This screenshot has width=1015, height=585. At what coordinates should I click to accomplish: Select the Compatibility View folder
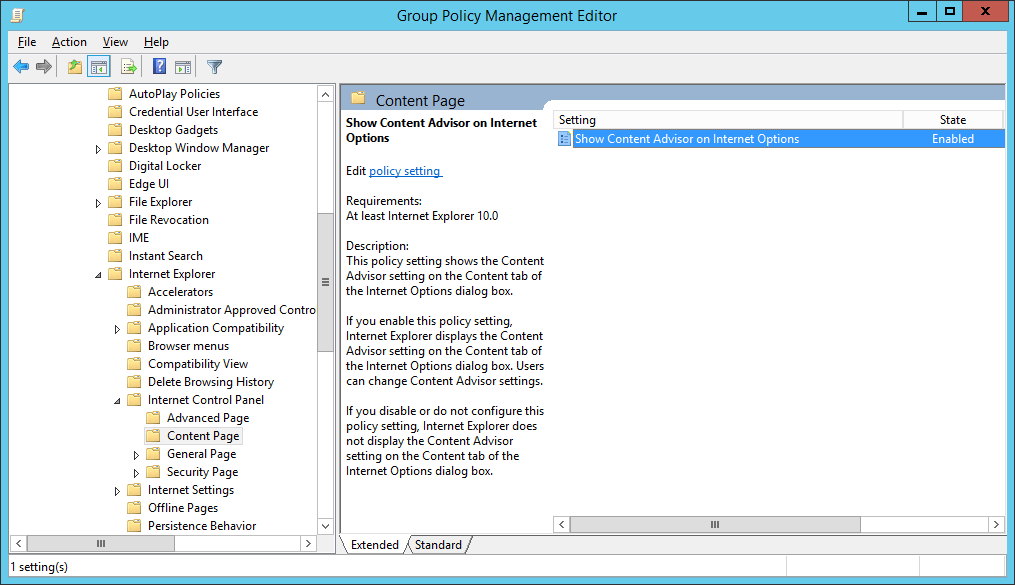click(x=198, y=364)
